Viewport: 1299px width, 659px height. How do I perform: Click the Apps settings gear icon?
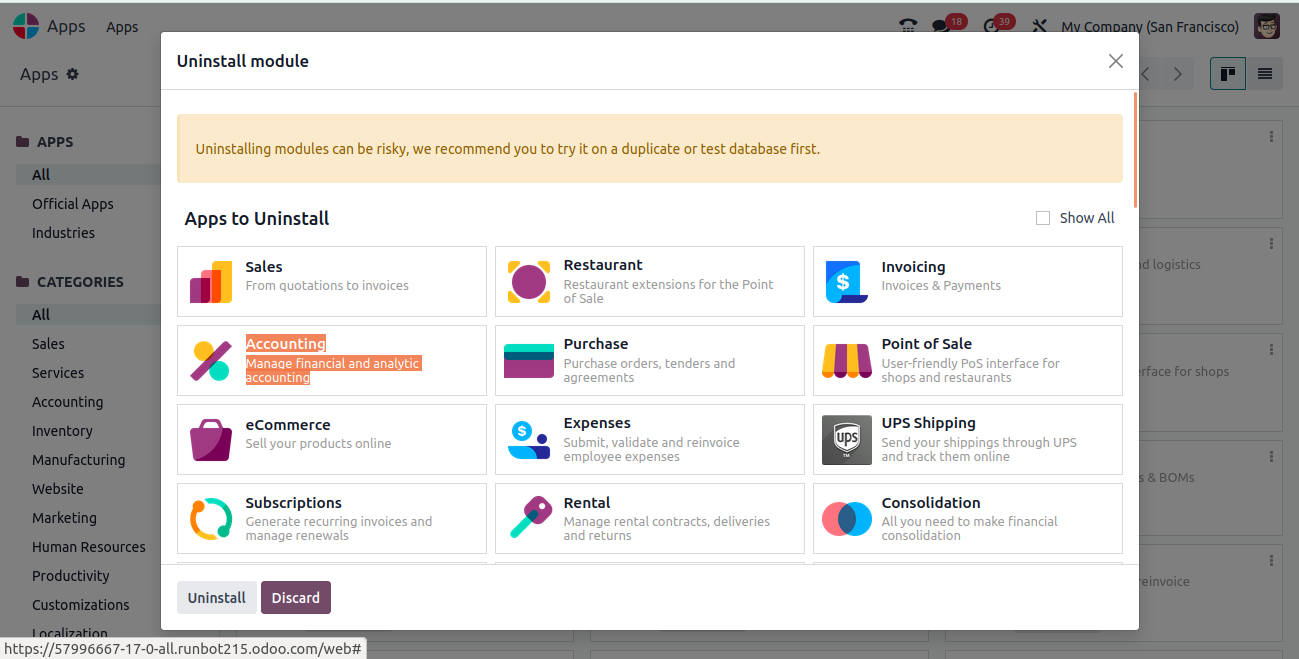click(x=72, y=74)
